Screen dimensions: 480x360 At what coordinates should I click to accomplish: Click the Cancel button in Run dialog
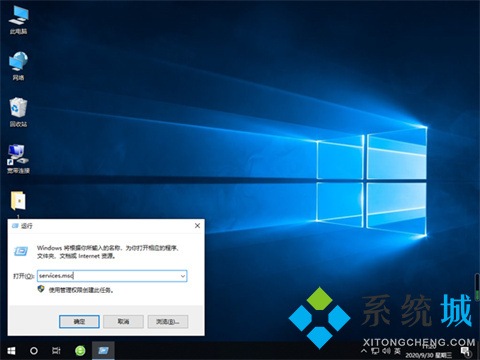coord(123,322)
